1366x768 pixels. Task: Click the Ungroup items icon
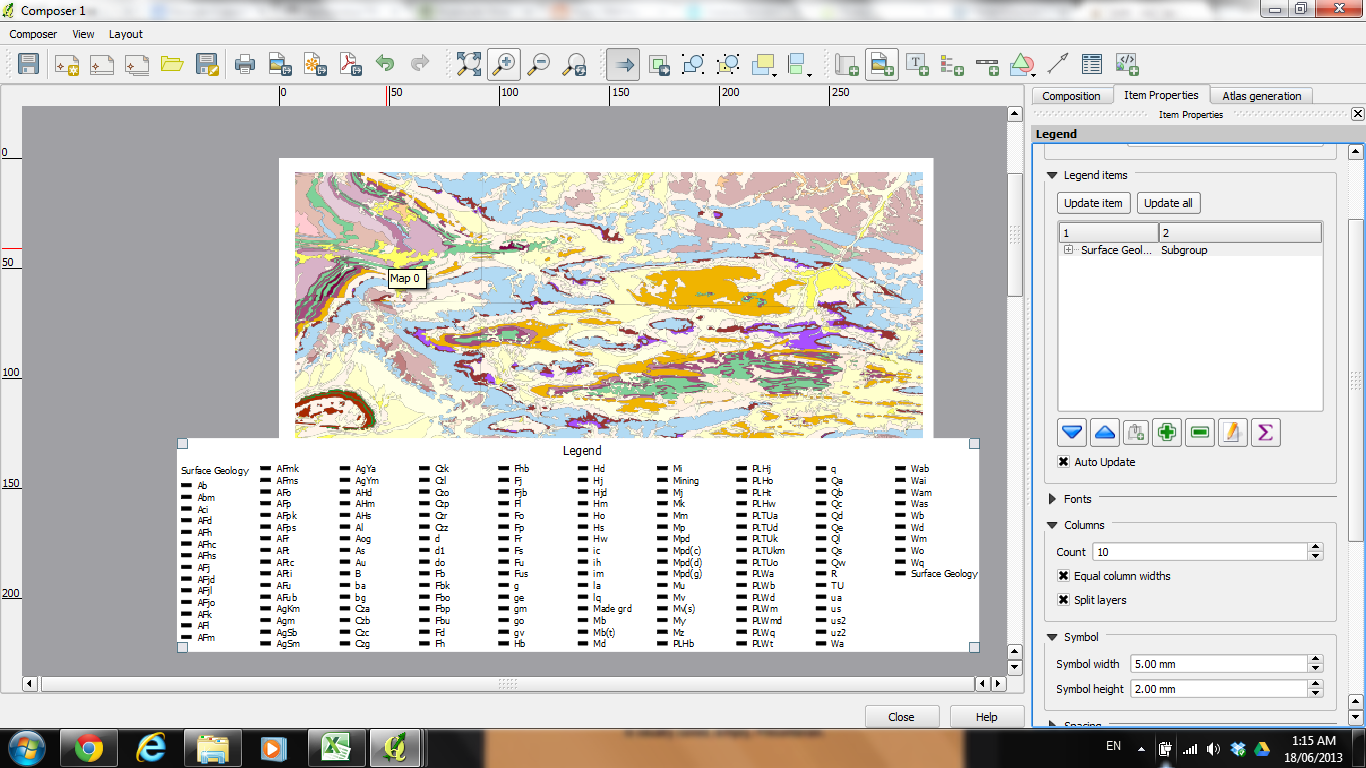click(x=728, y=65)
